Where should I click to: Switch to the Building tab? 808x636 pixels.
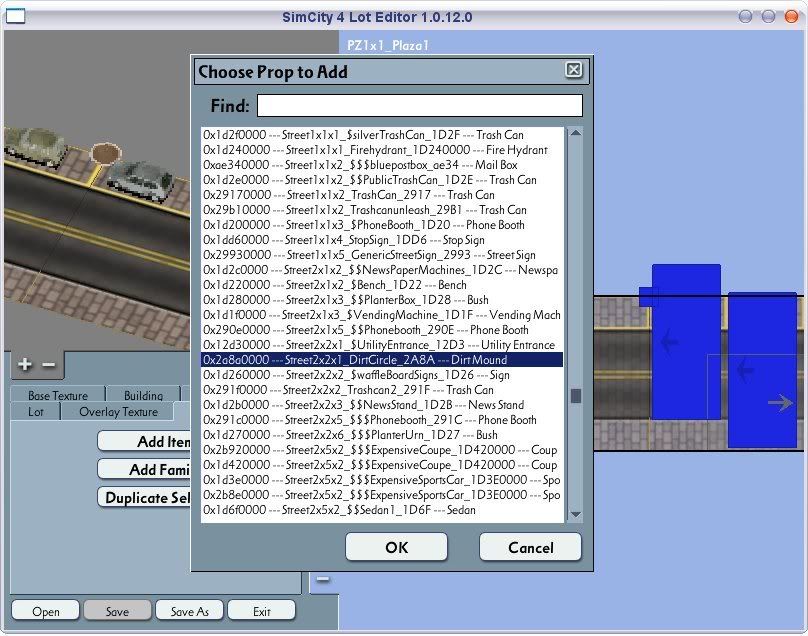143,395
